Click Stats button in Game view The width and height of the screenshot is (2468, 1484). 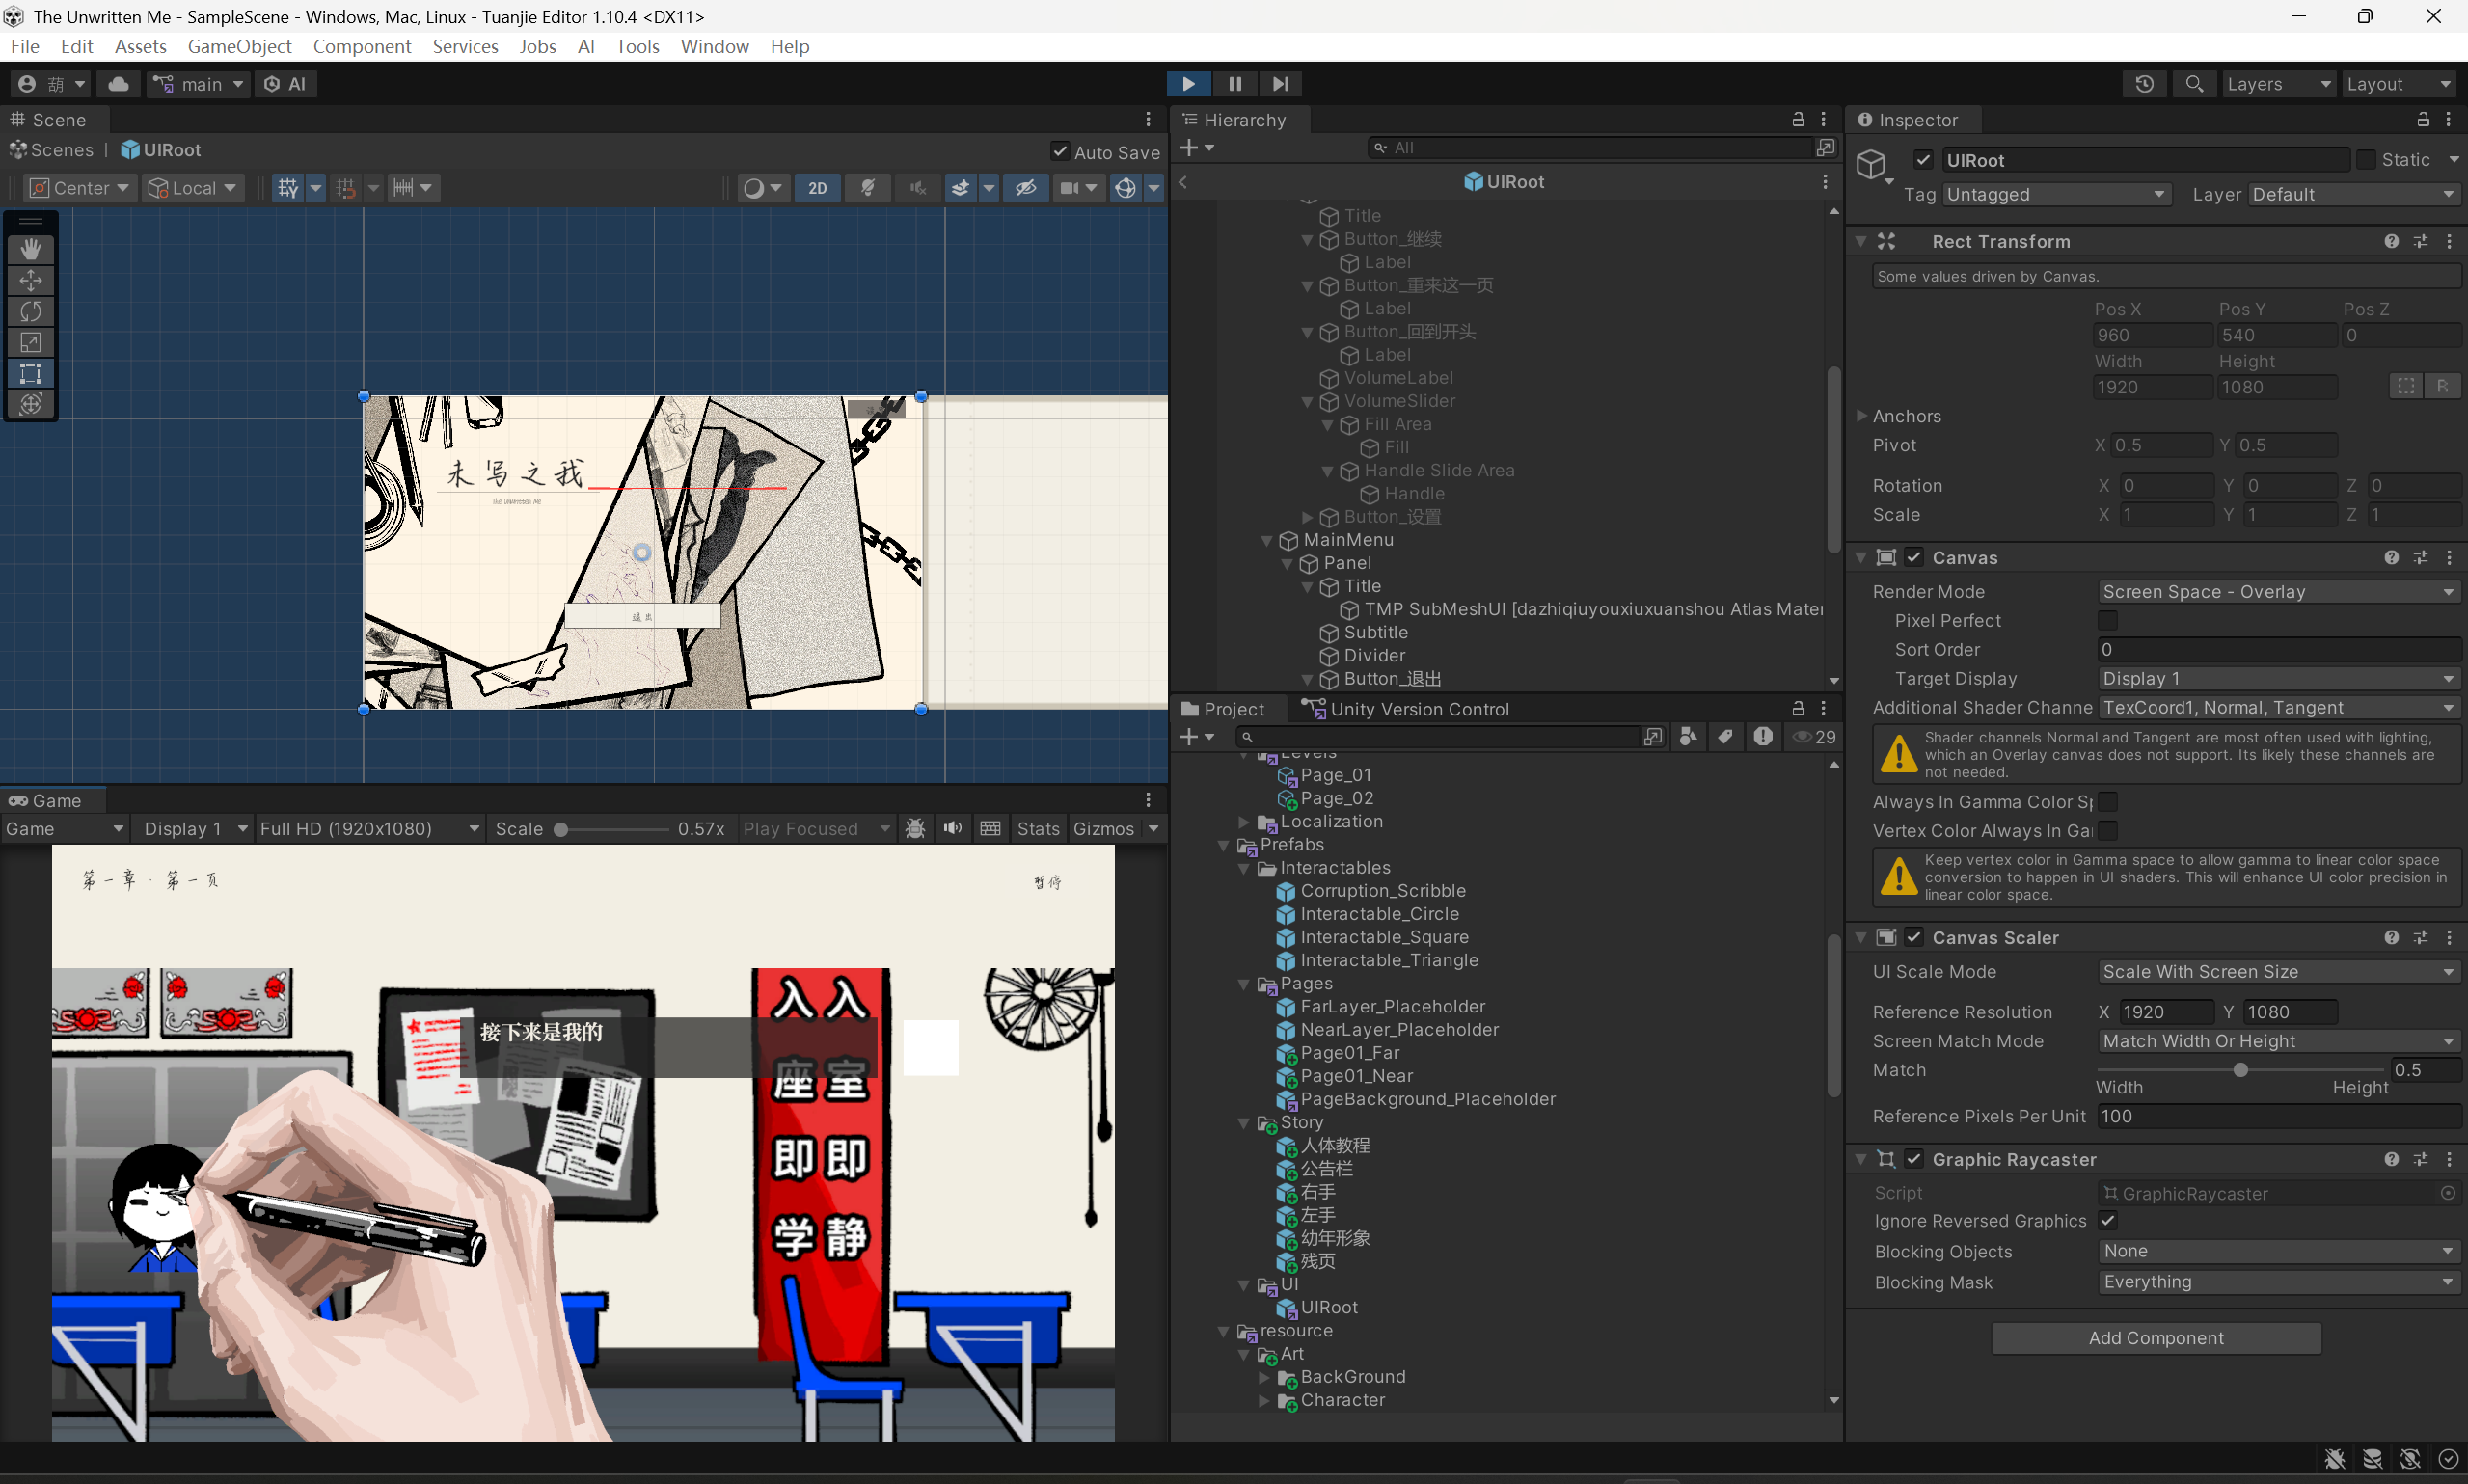(x=1038, y=828)
